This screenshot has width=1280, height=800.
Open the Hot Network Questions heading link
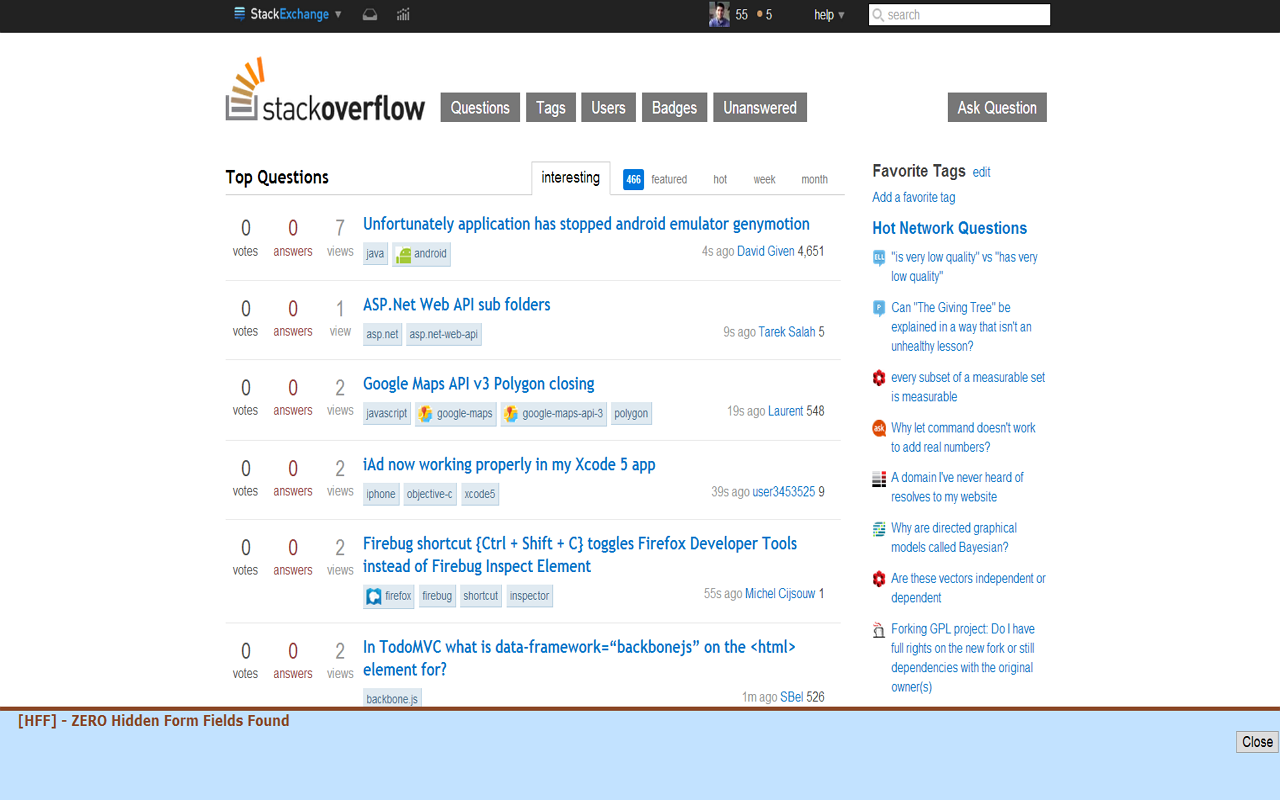(950, 228)
